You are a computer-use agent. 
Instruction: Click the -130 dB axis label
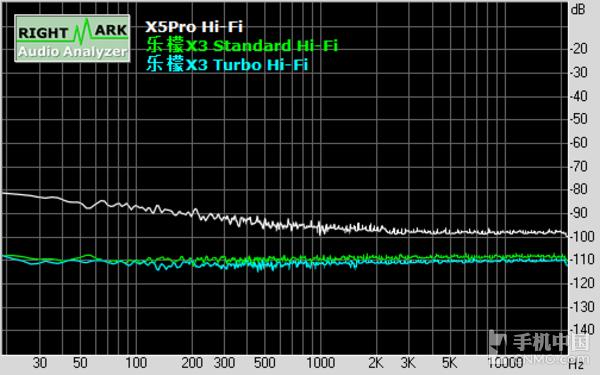pos(582,307)
